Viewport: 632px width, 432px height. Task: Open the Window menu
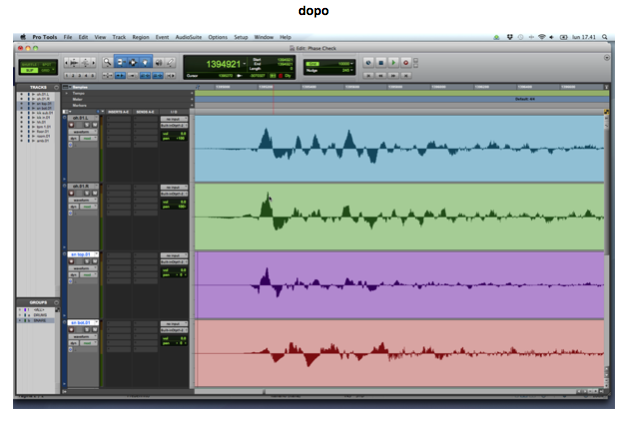(x=264, y=37)
